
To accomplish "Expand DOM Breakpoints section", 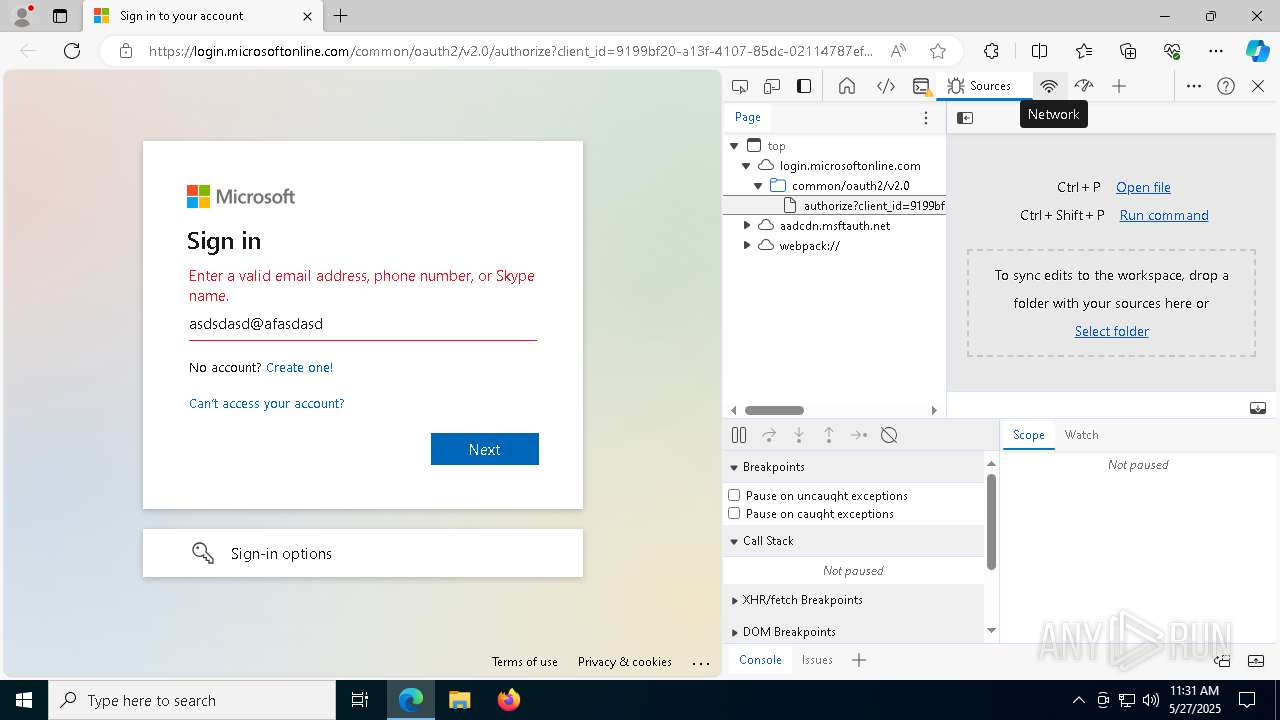I will click(854, 632).
